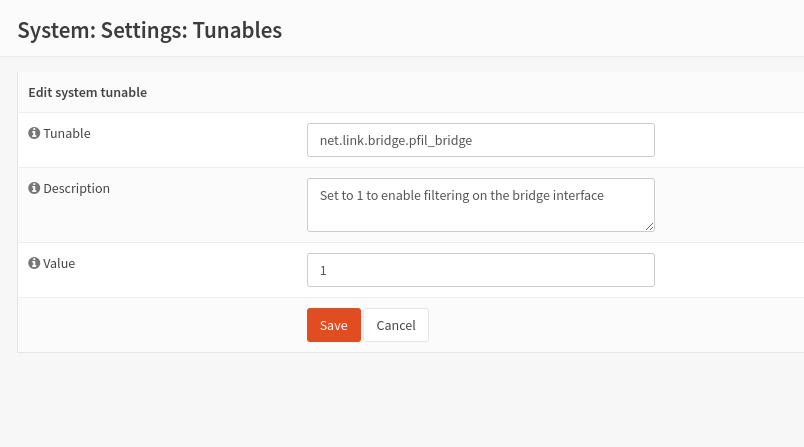Click the blank page area below the form
The image size is (804, 447).
tap(400, 400)
